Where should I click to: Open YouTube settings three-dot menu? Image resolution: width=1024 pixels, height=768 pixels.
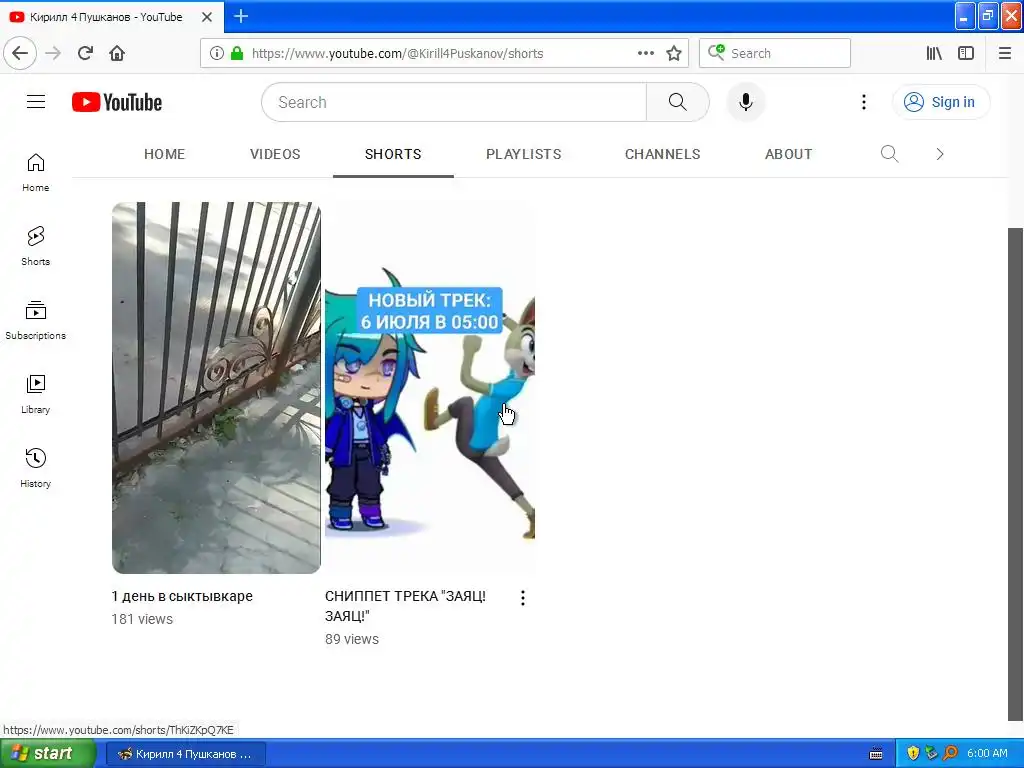tap(863, 102)
